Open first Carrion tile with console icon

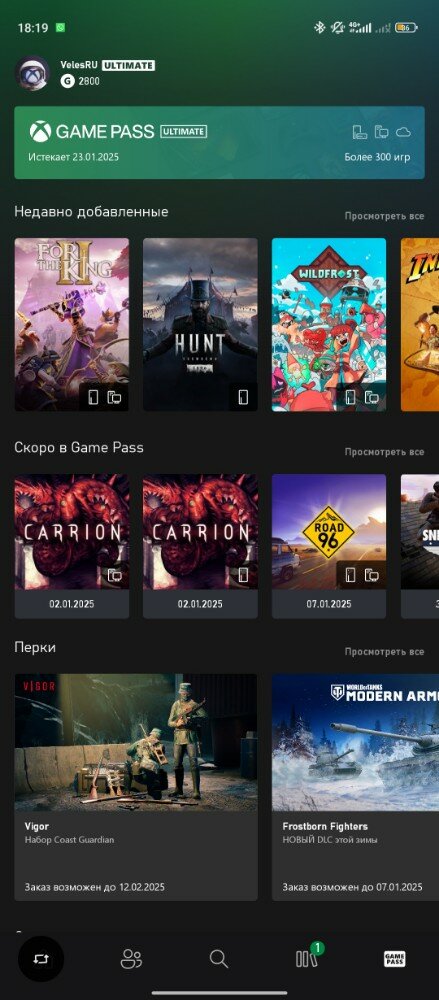click(71, 546)
